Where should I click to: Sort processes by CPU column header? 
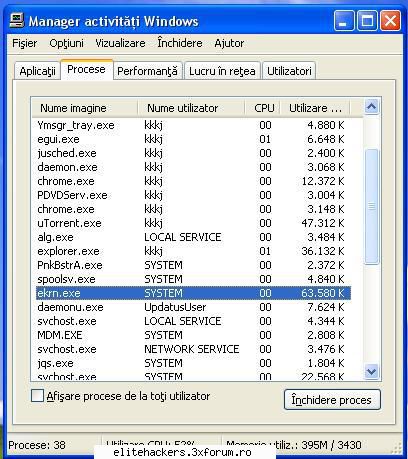pos(263,108)
